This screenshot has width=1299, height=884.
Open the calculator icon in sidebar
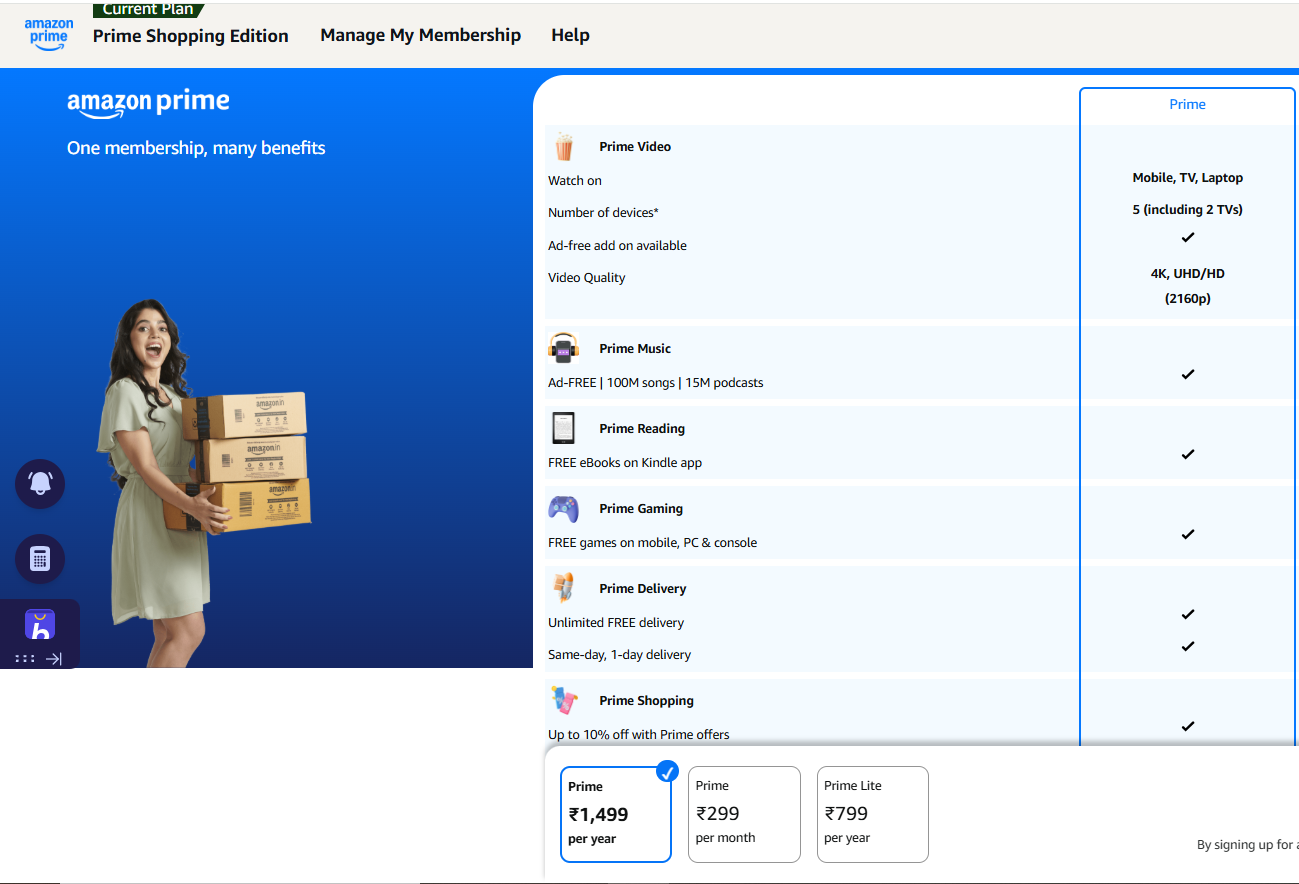click(40, 559)
